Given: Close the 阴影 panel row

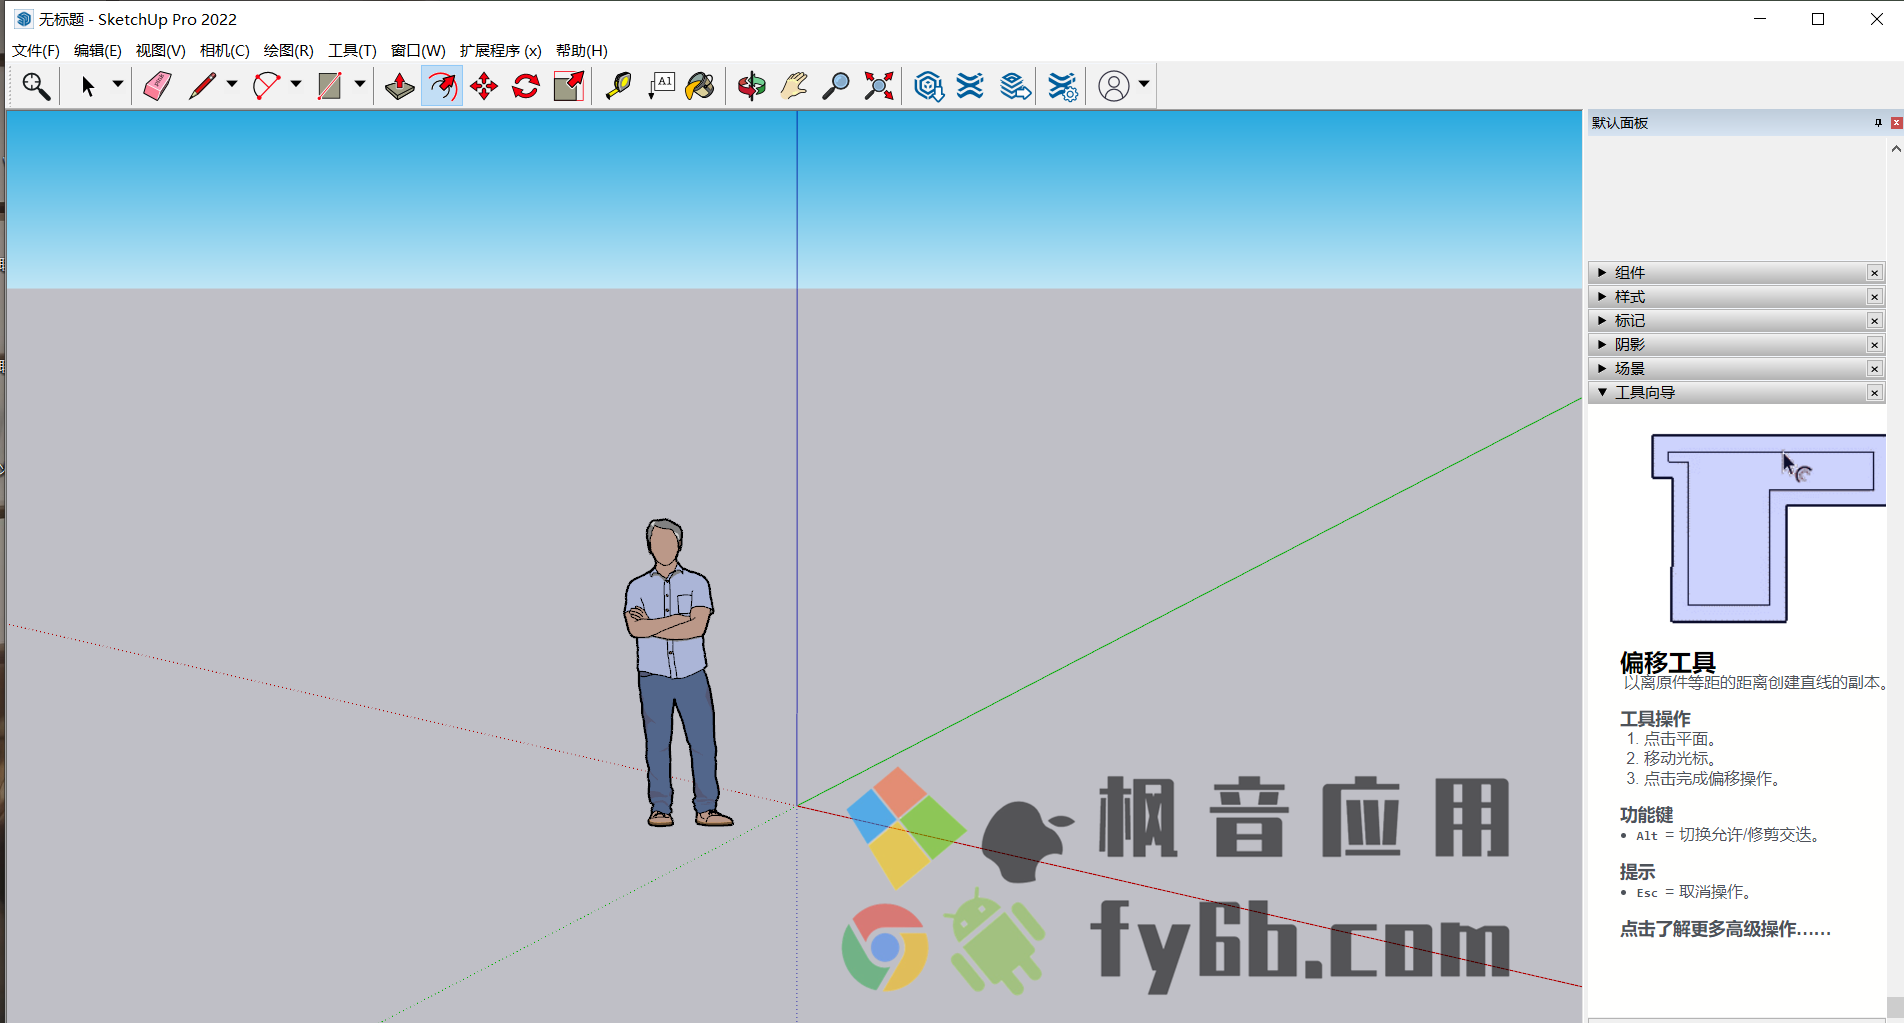Looking at the screenshot, I should [x=1875, y=345].
